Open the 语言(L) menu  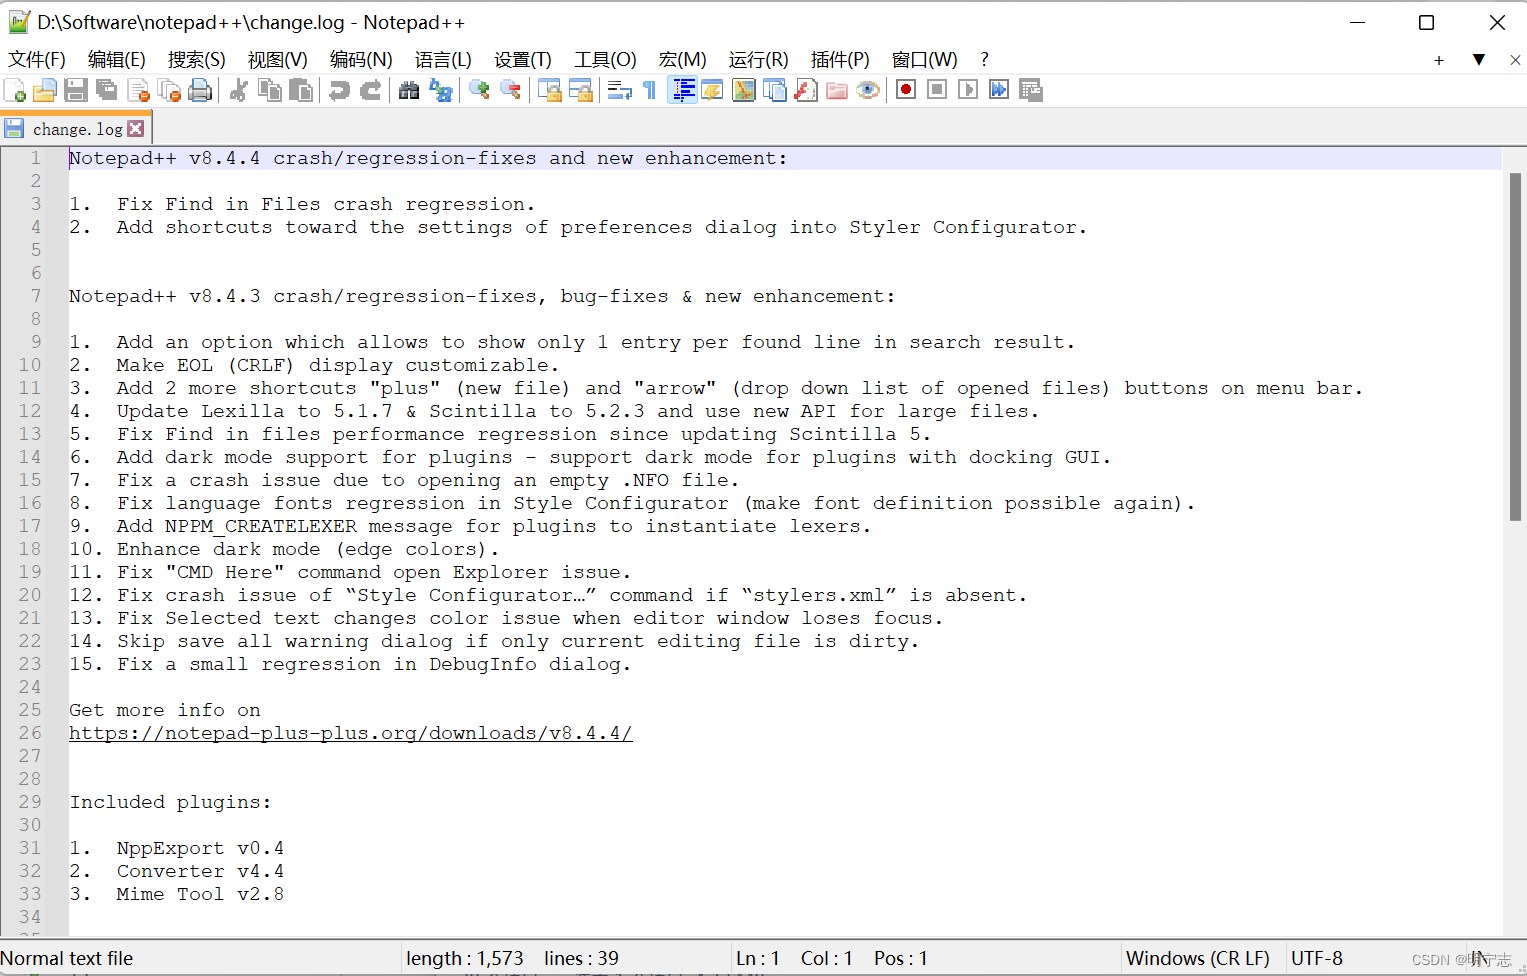(x=443, y=60)
